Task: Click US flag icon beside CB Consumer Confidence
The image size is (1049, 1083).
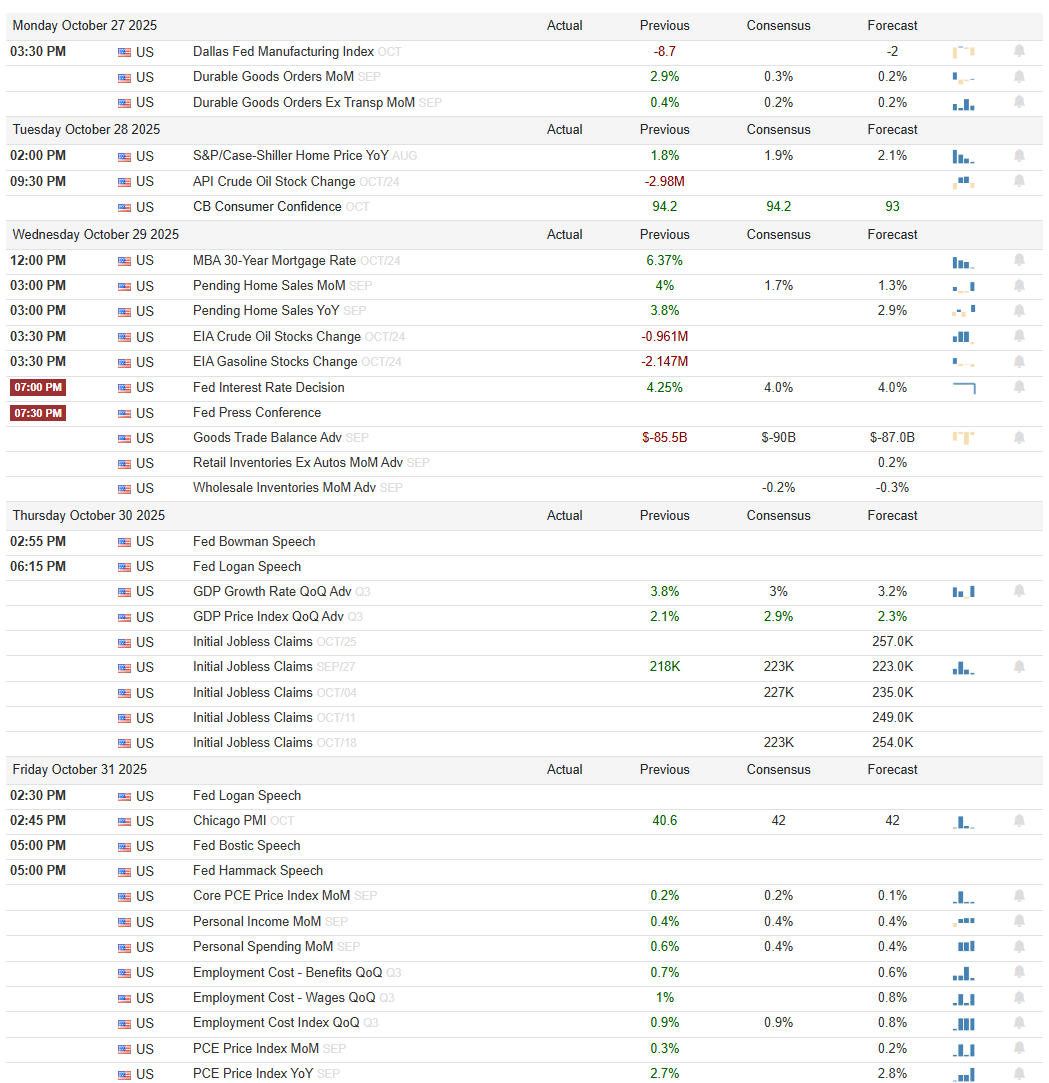Action: pyautogui.click(x=124, y=207)
